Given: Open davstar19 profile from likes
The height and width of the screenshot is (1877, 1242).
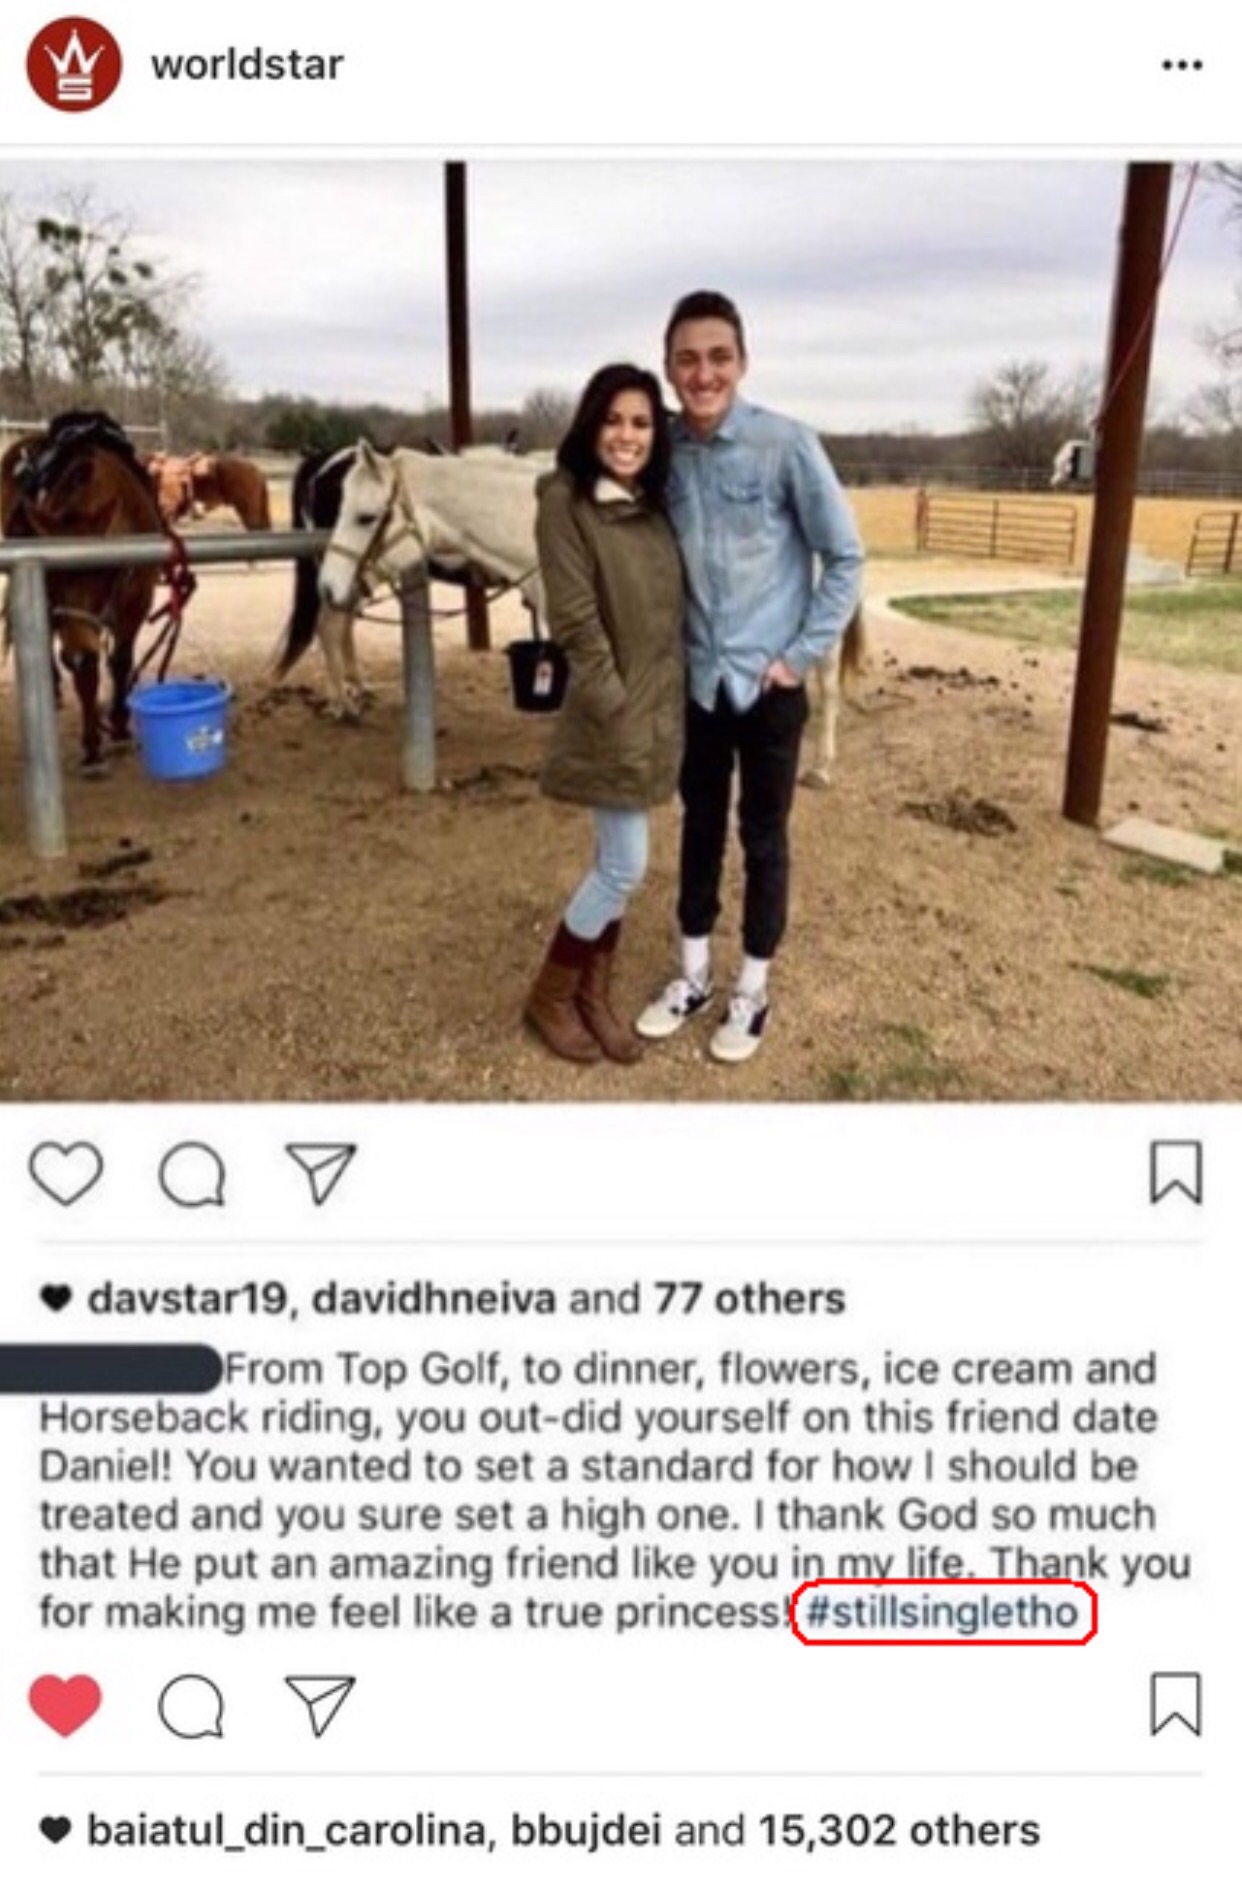Looking at the screenshot, I should (187, 1298).
